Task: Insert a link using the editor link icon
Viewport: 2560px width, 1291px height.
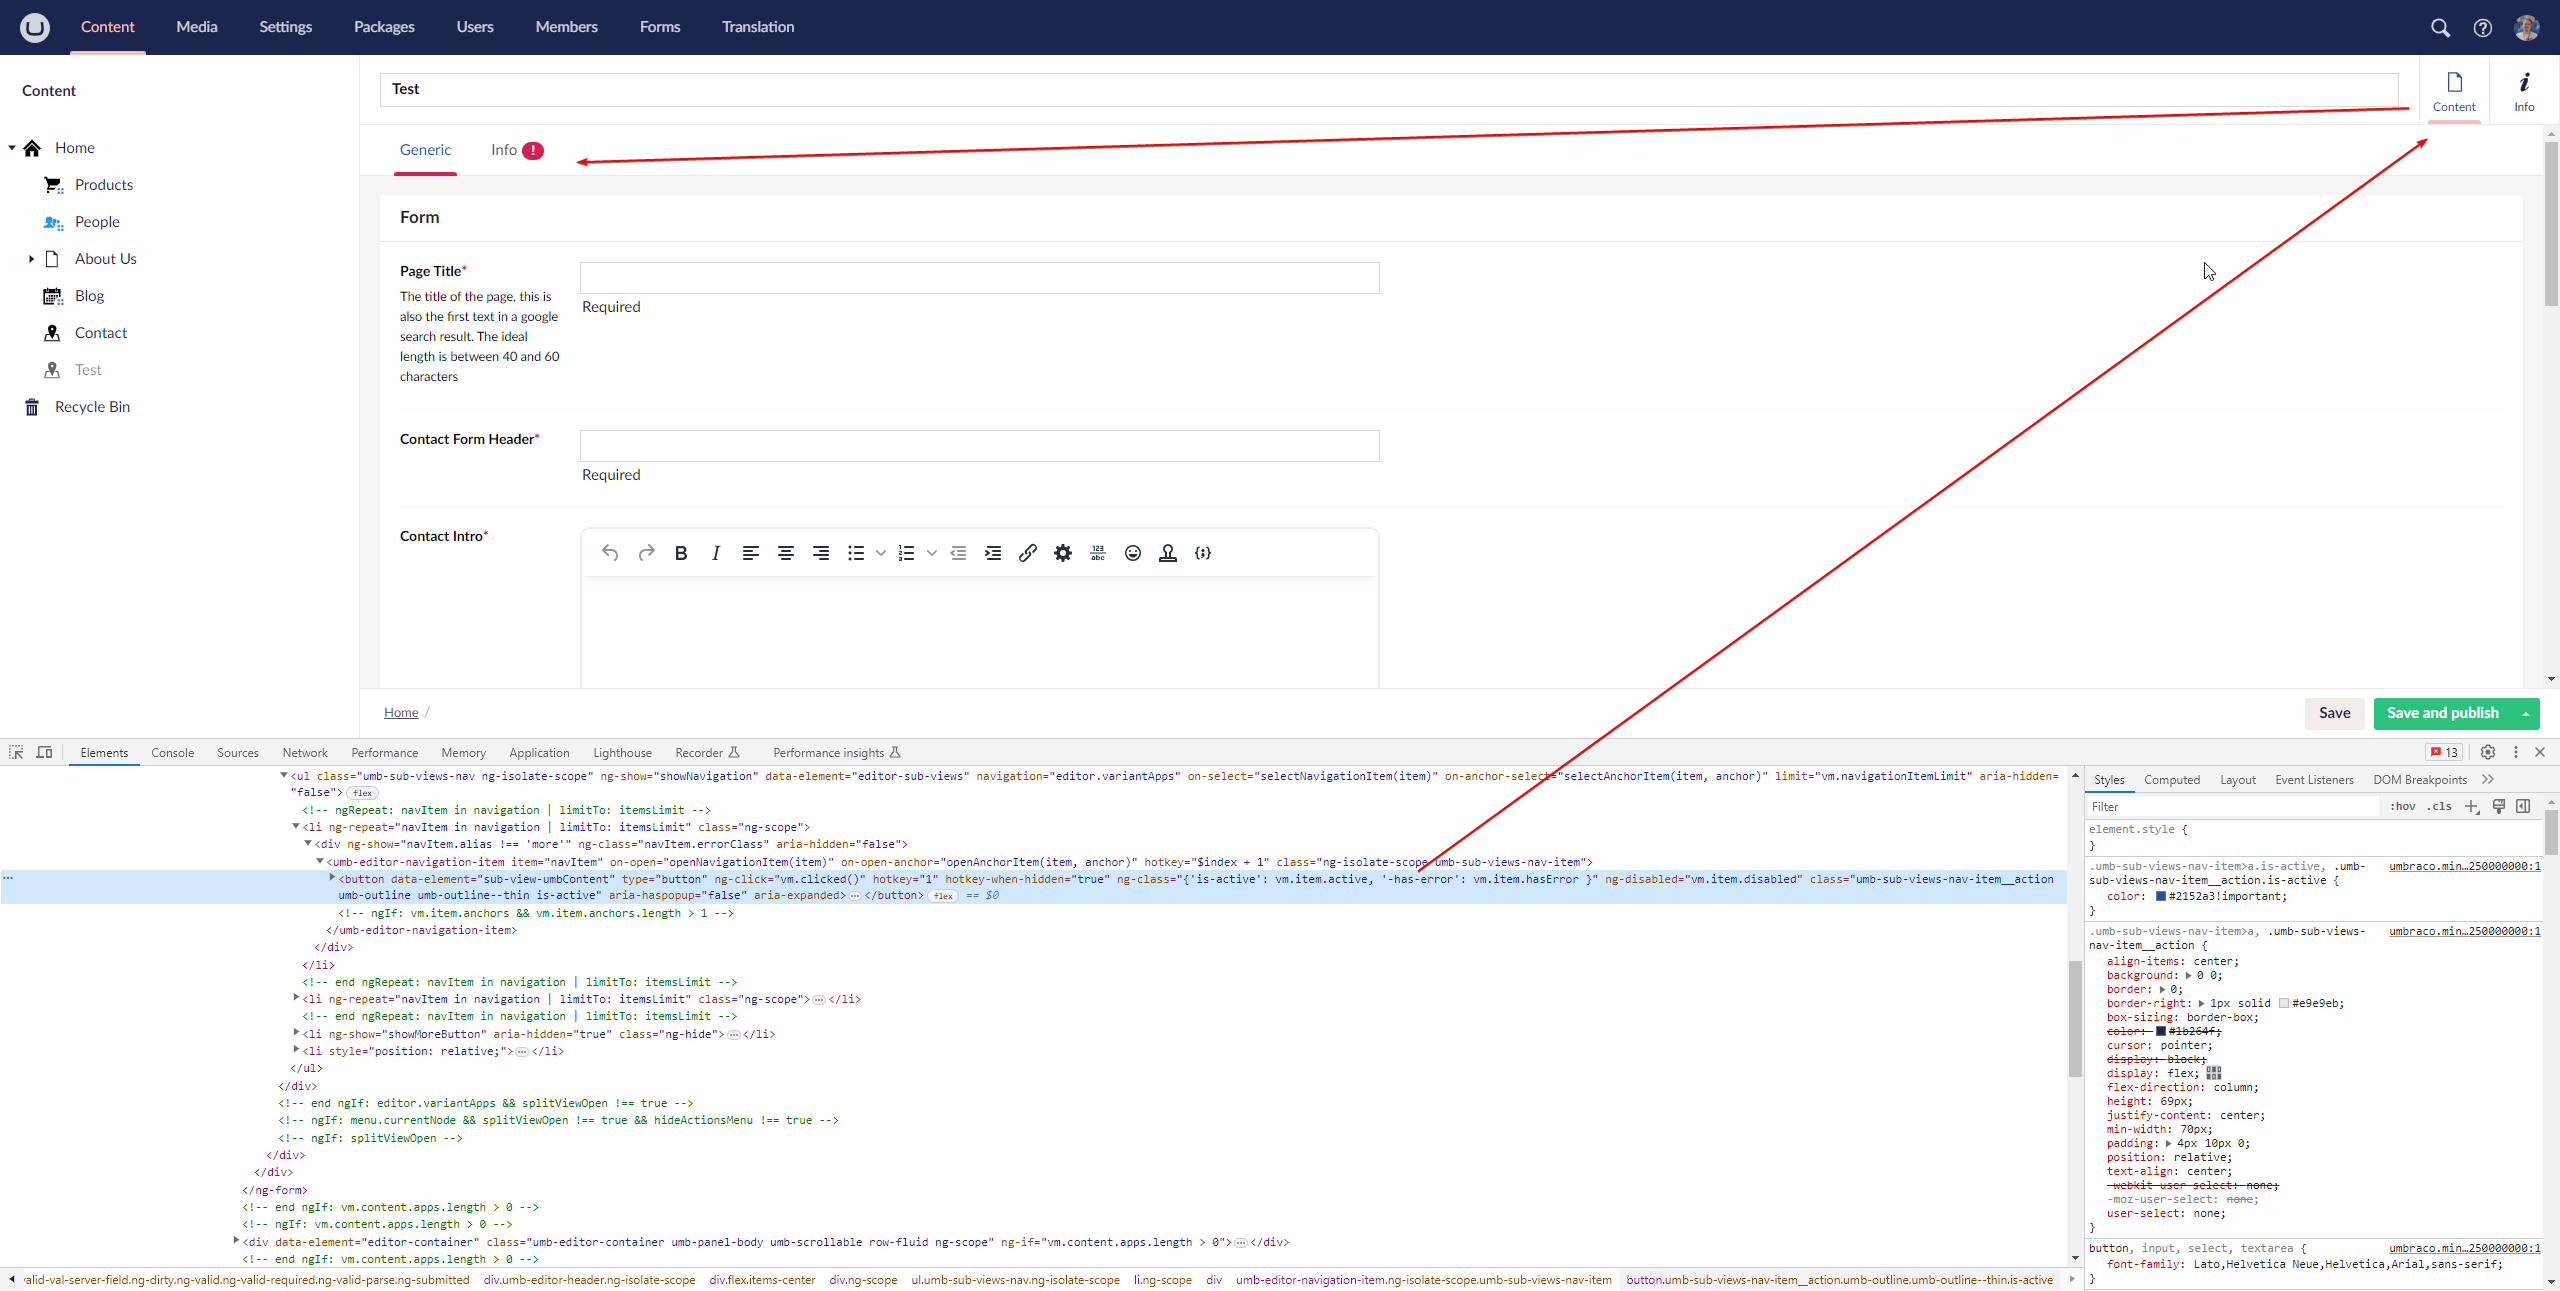Action: pyautogui.click(x=1027, y=552)
